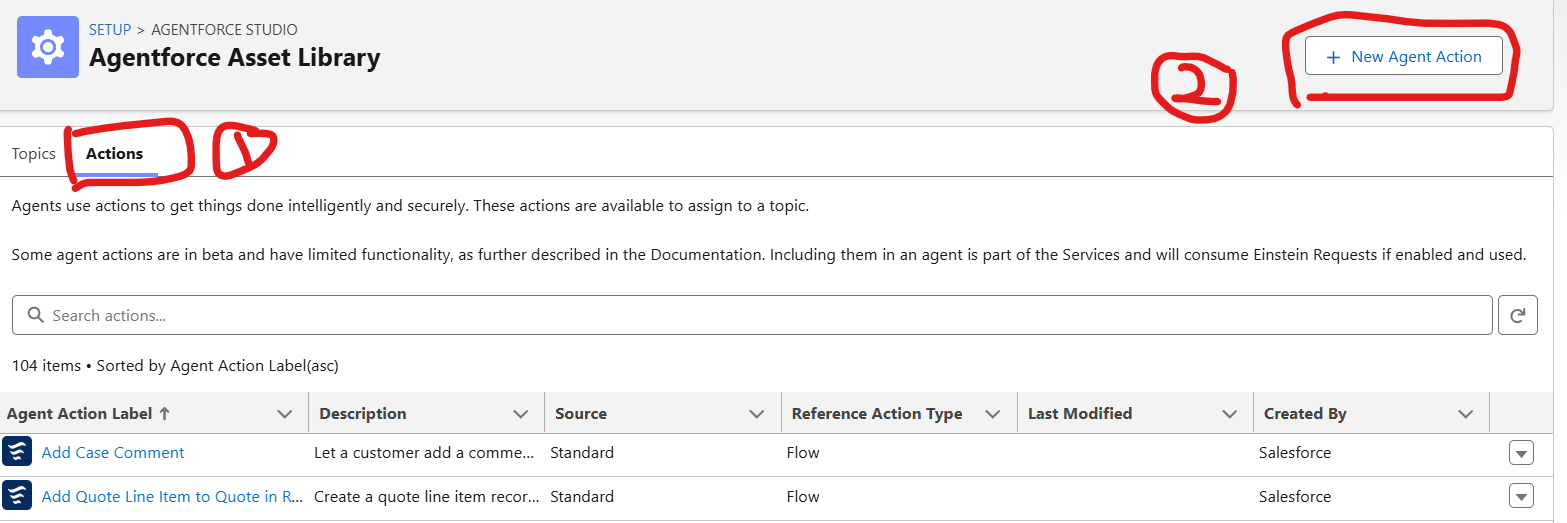Click Standard source in Add Case Comment row
1567x523 pixels.
pos(582,452)
